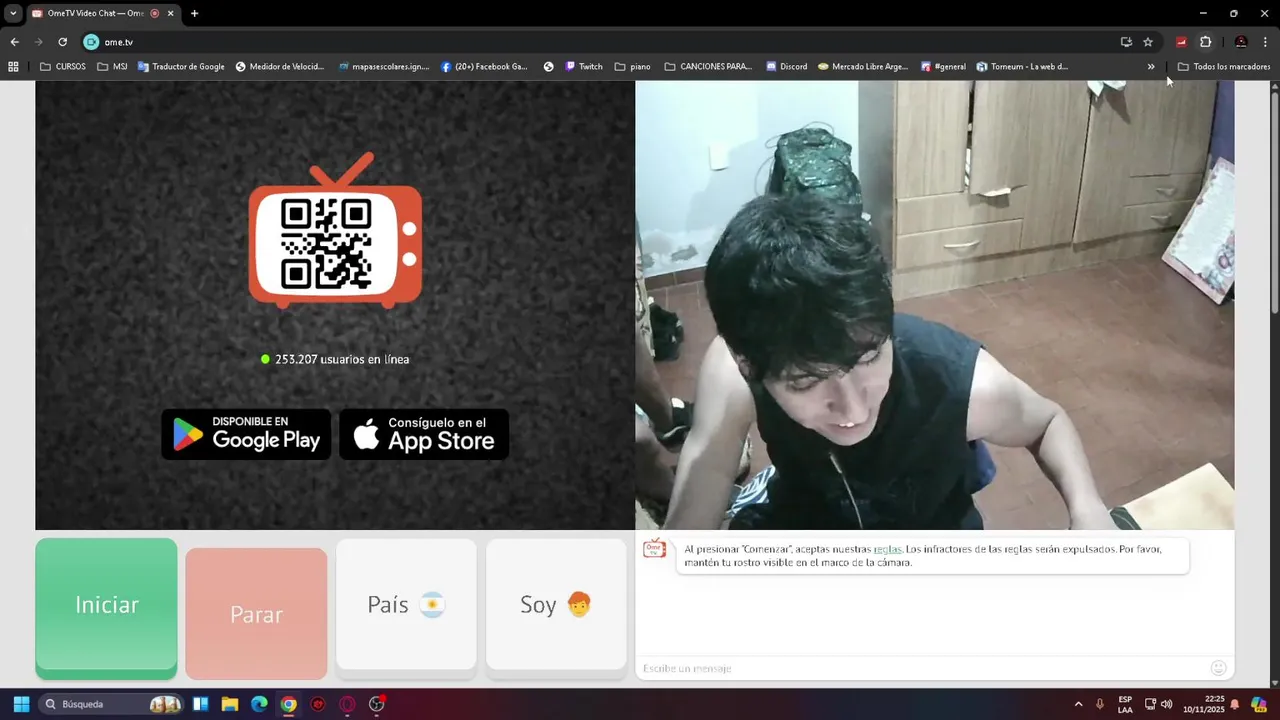This screenshot has height=720, width=1280.
Task: Open the Opera GX taskbar icon
Action: [x=347, y=704]
